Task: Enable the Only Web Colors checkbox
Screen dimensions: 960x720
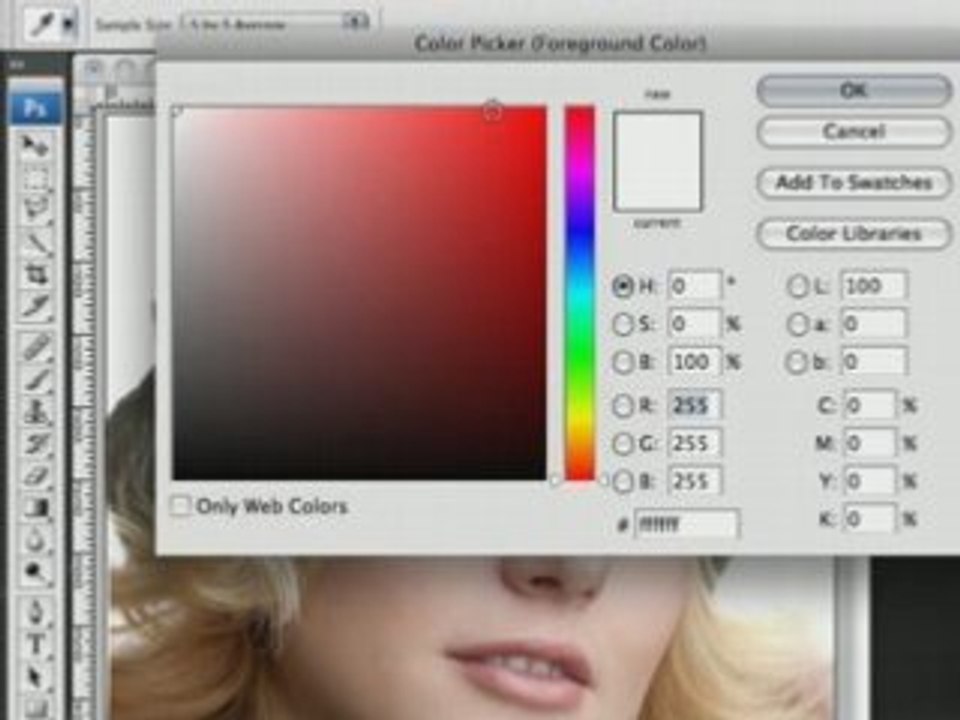Action: tap(181, 506)
